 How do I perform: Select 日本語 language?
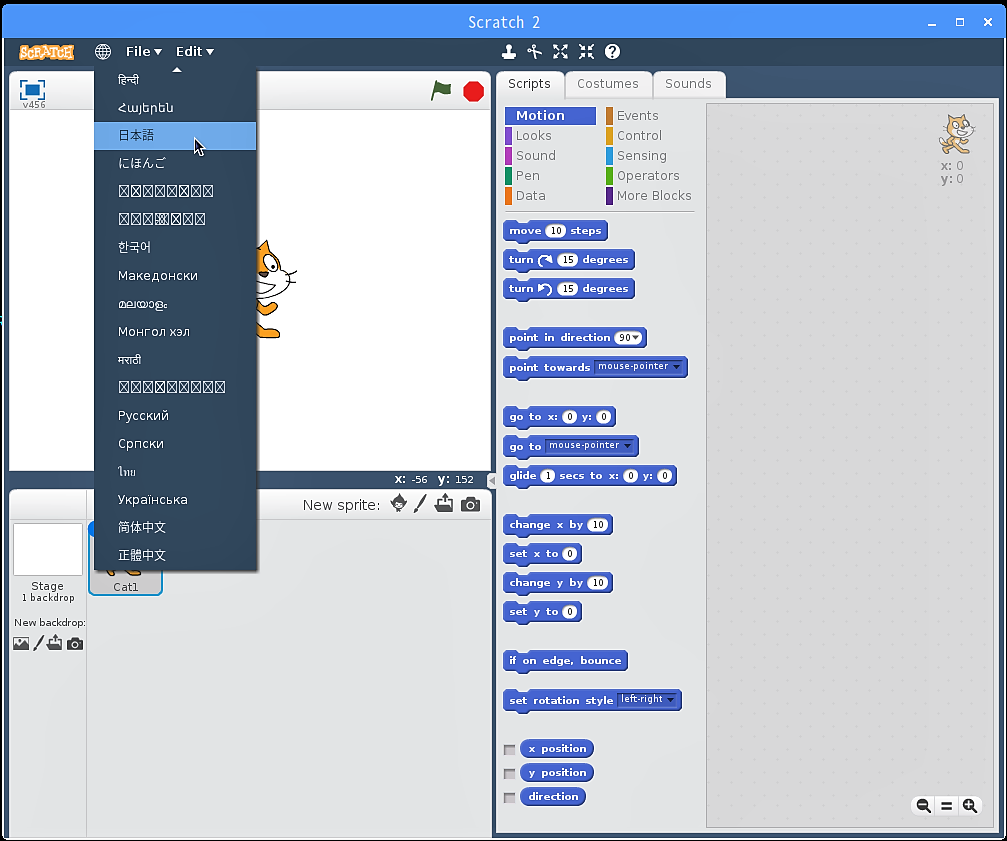coord(175,135)
